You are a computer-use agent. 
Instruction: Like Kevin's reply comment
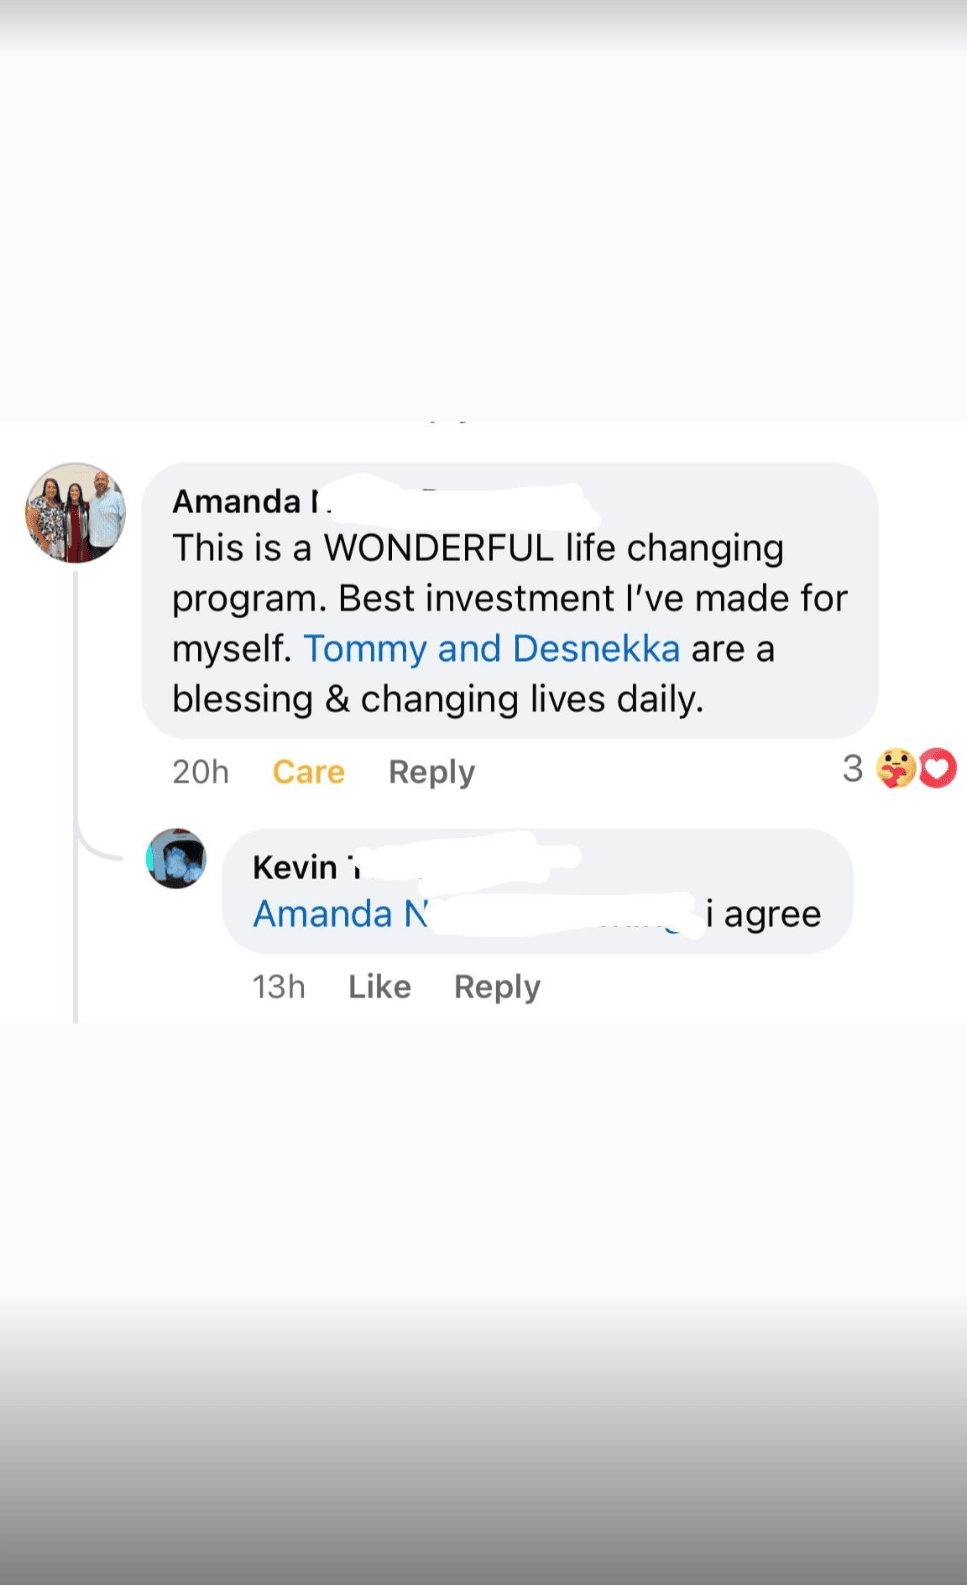tap(379, 987)
